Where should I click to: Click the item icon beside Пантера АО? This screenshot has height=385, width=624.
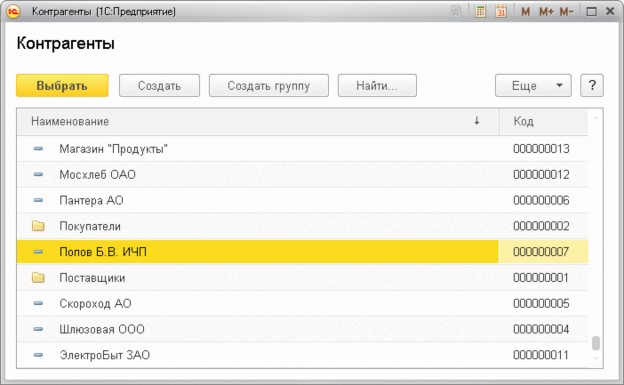point(38,200)
